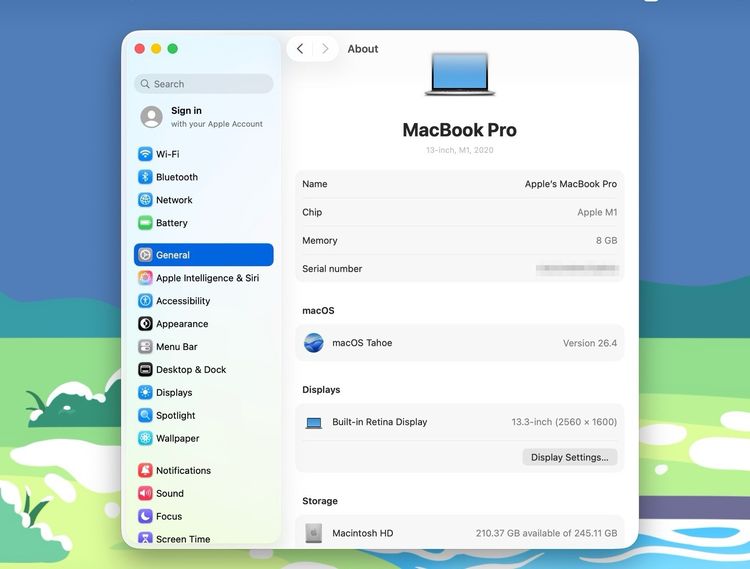Maximize window with the green button
The height and width of the screenshot is (569, 750).
point(173,49)
